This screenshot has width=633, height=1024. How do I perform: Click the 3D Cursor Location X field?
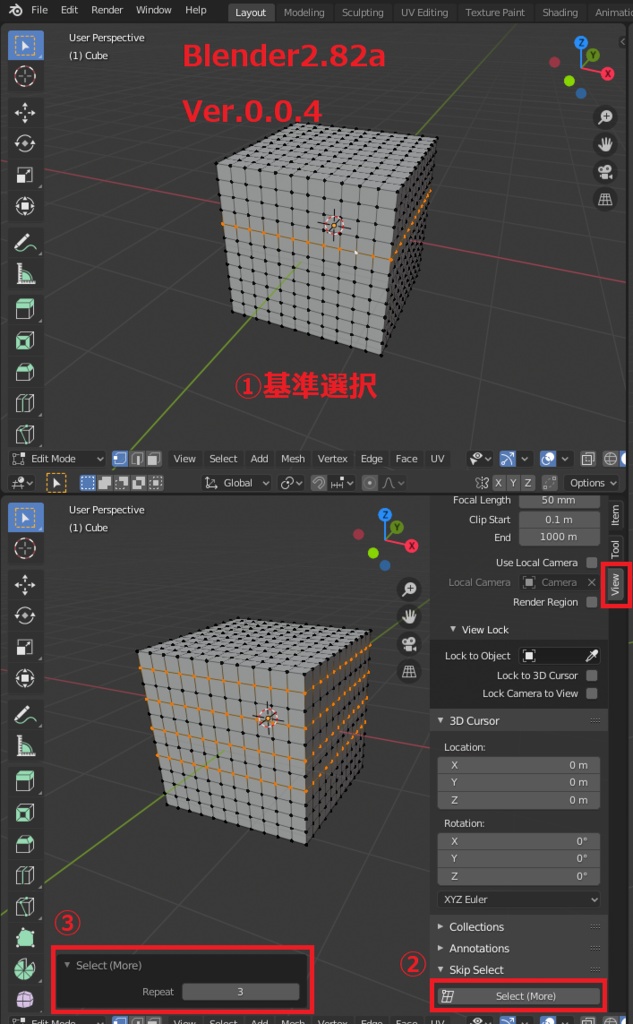point(519,765)
